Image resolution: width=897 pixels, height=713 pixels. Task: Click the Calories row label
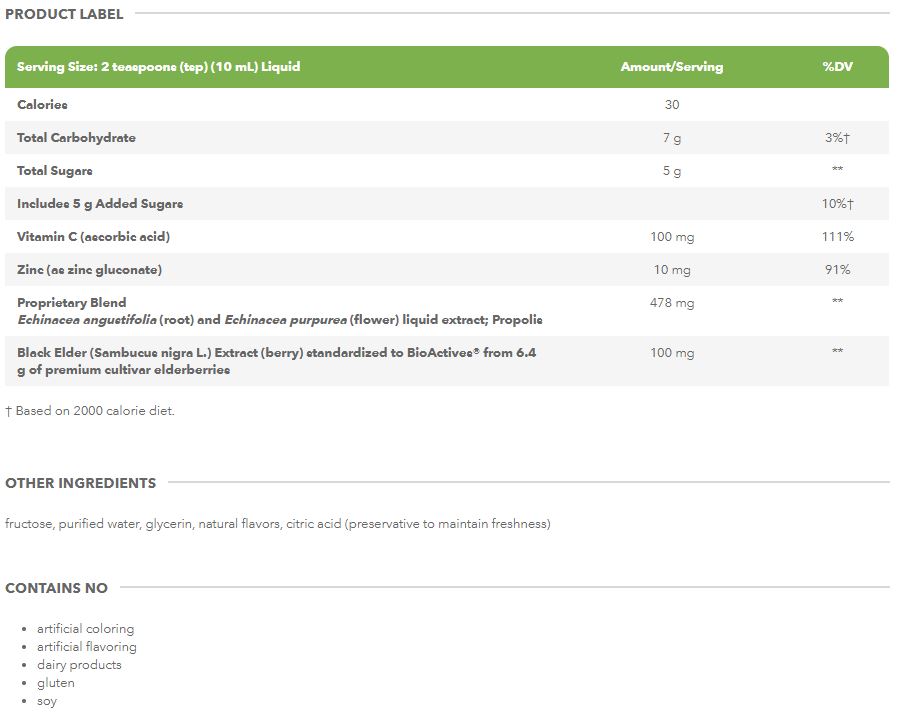[42, 104]
